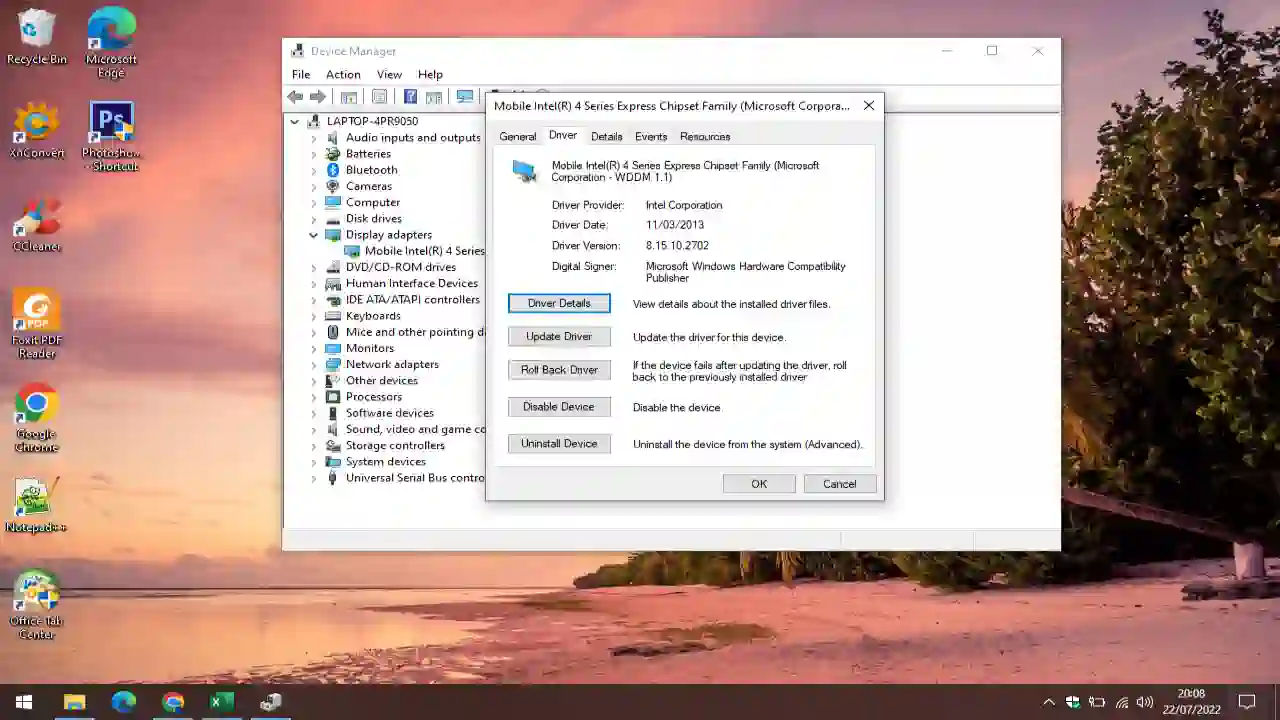
Task: Open the CCleaner desktop icon
Action: pos(37,224)
